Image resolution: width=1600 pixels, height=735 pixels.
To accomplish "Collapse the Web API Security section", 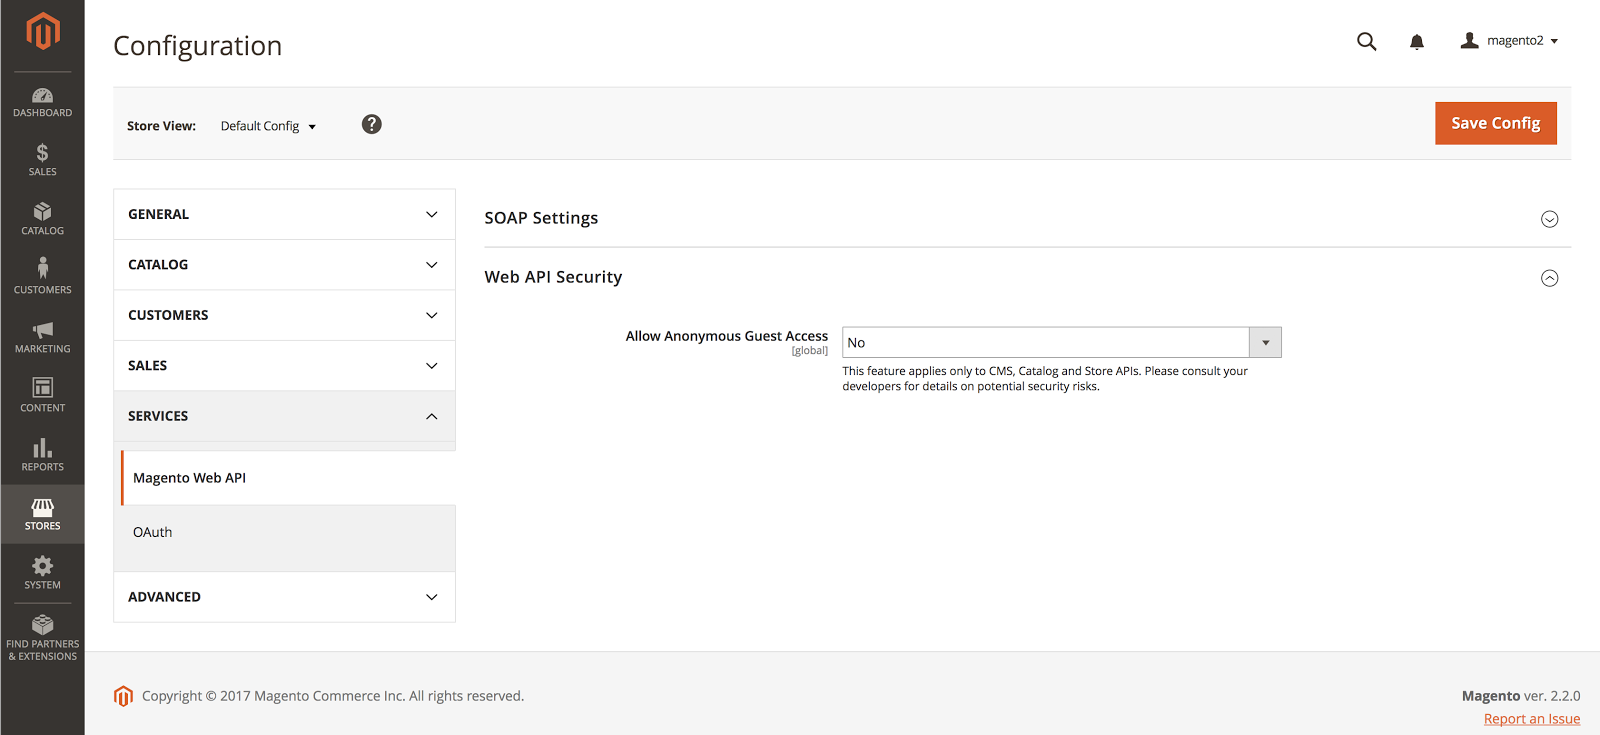I will click(x=1027, y=277).
